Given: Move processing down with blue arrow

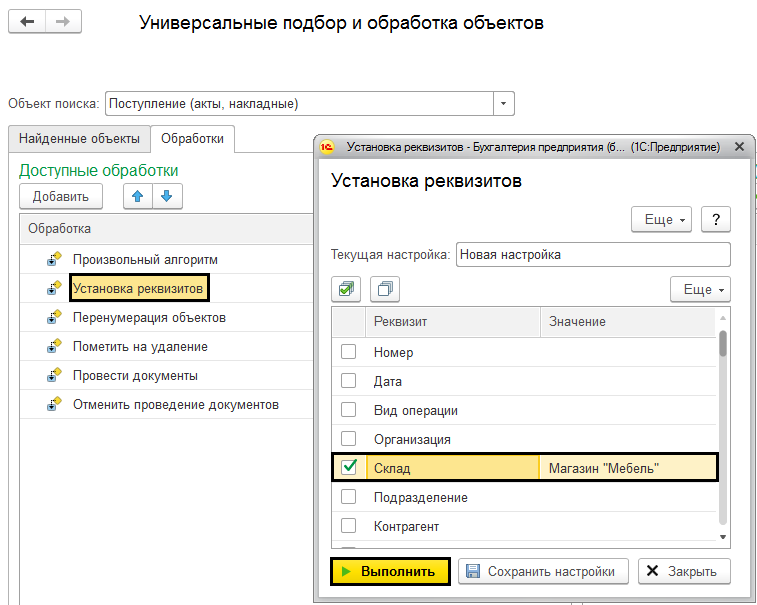Looking at the screenshot, I should [x=166, y=196].
